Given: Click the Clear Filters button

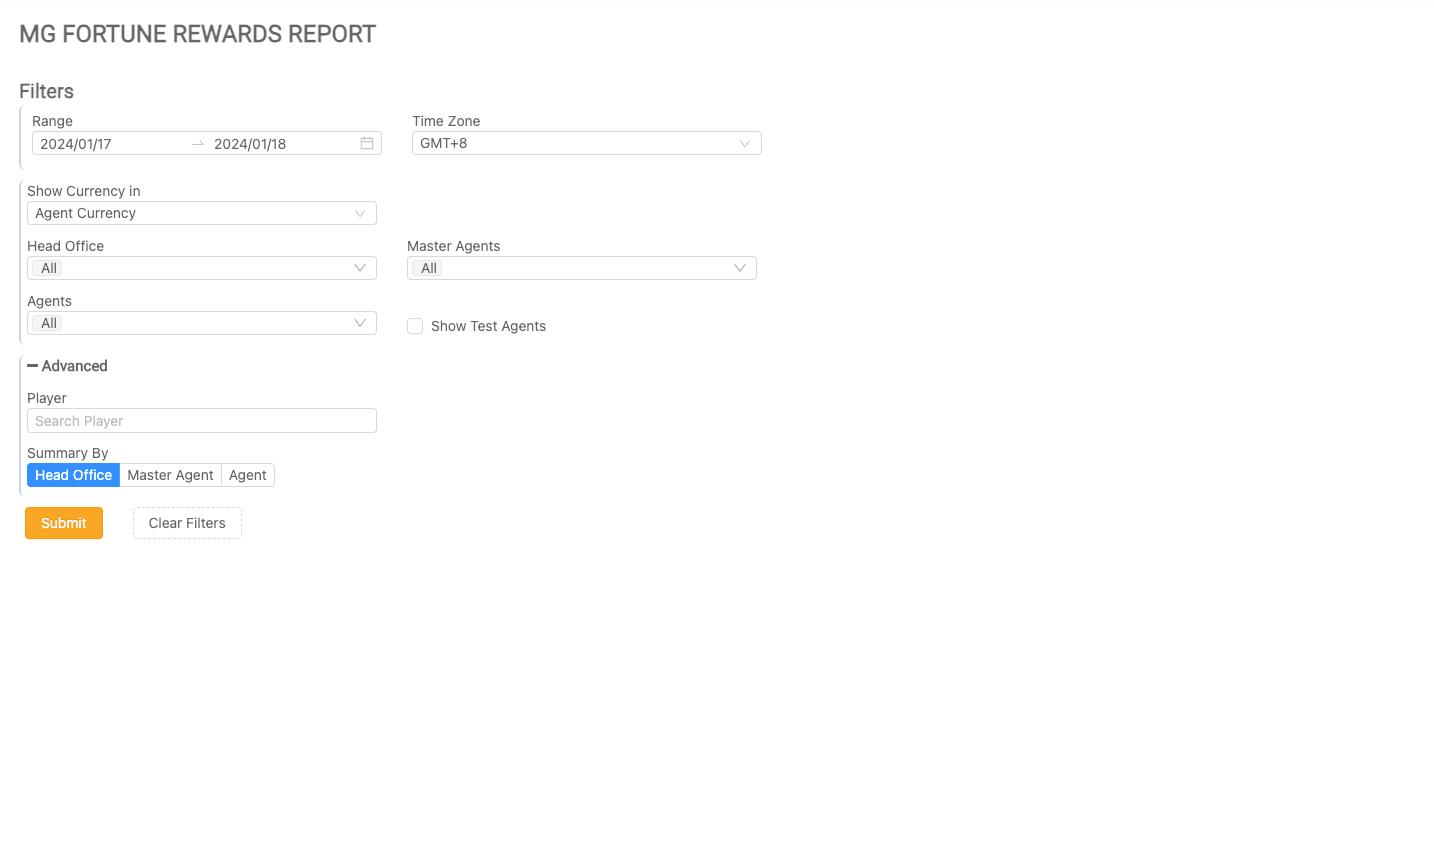Looking at the screenshot, I should [187, 523].
